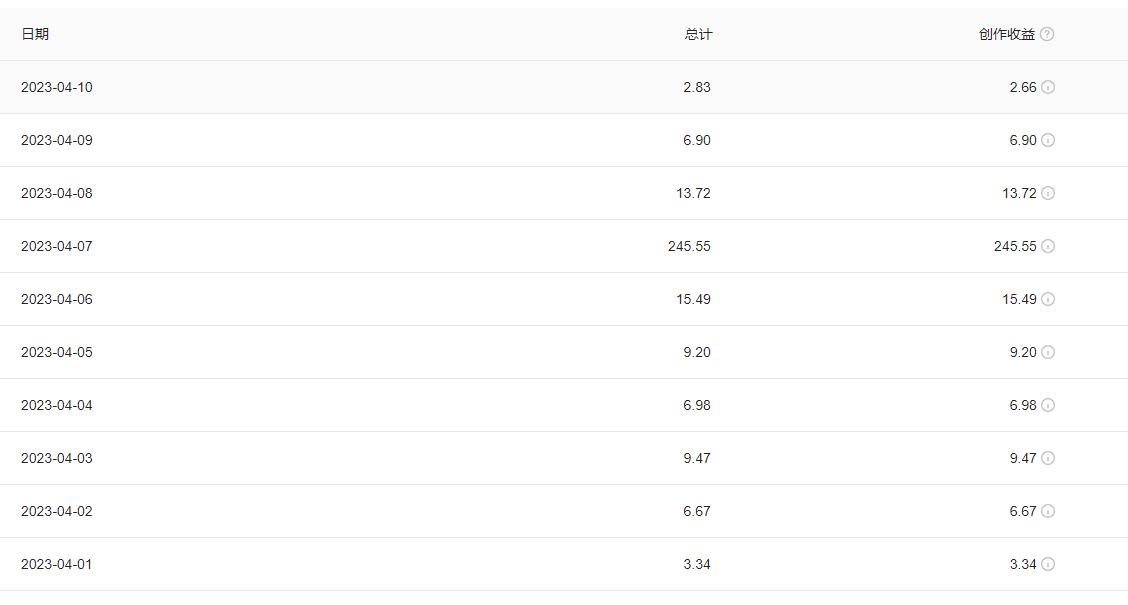Select total value 245.55 in 总计 column

tap(689, 246)
